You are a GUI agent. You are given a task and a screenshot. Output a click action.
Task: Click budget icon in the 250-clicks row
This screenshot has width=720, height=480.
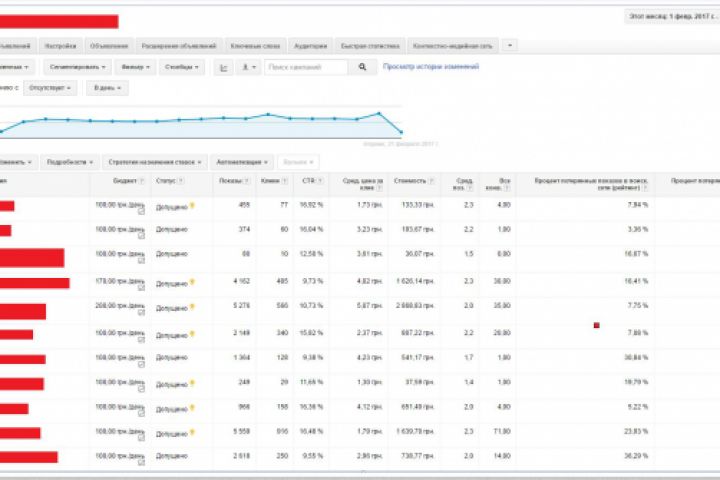click(x=141, y=462)
